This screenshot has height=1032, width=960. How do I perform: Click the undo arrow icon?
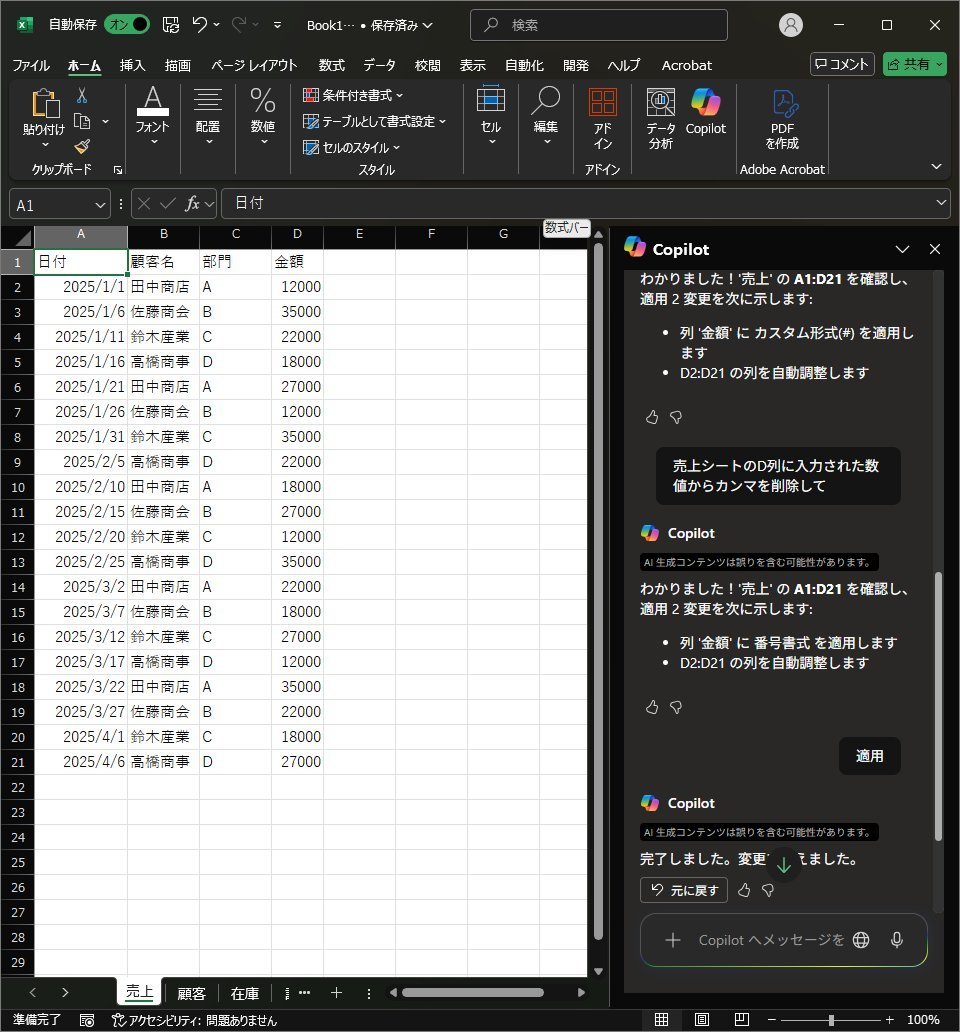[x=199, y=25]
